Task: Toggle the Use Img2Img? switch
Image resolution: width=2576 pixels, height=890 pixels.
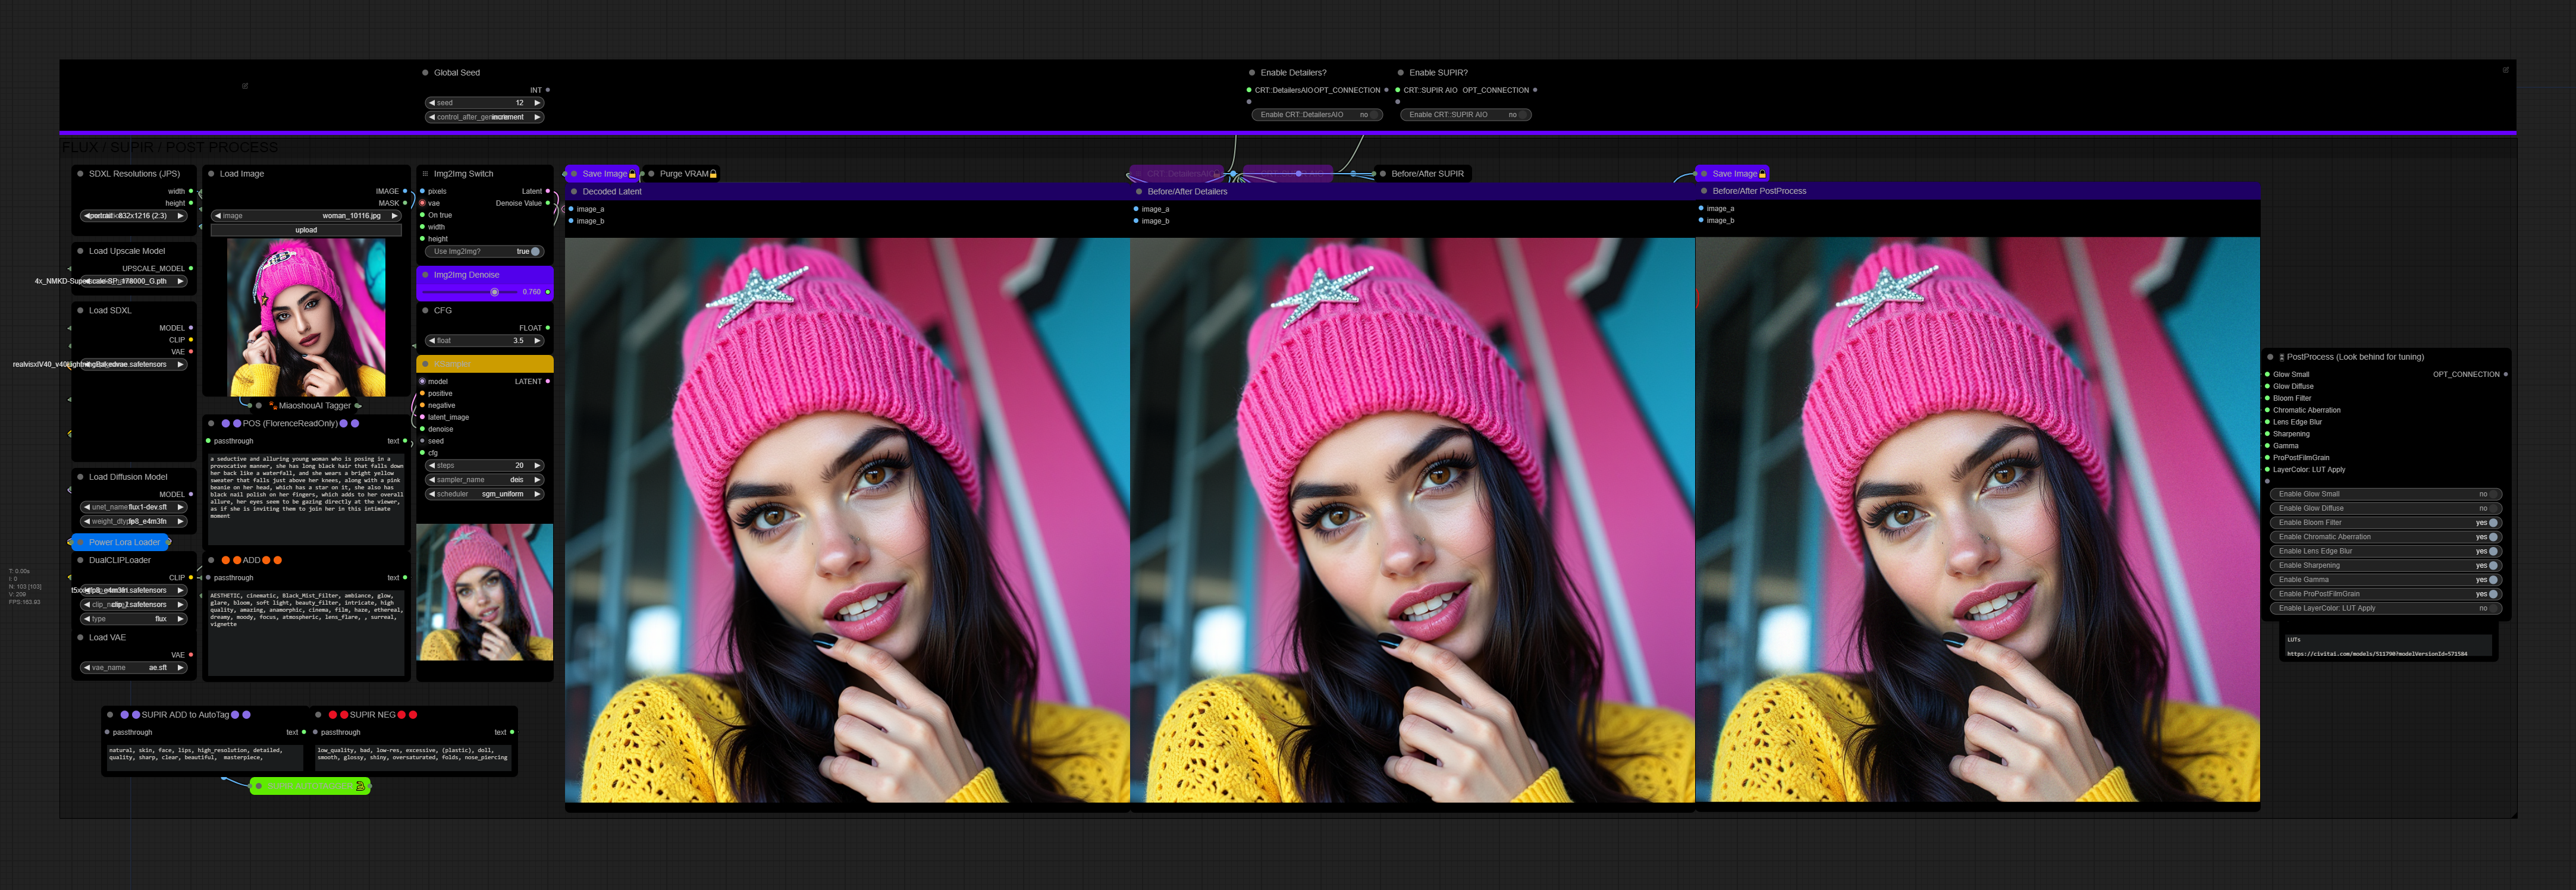Action: pyautogui.click(x=484, y=251)
